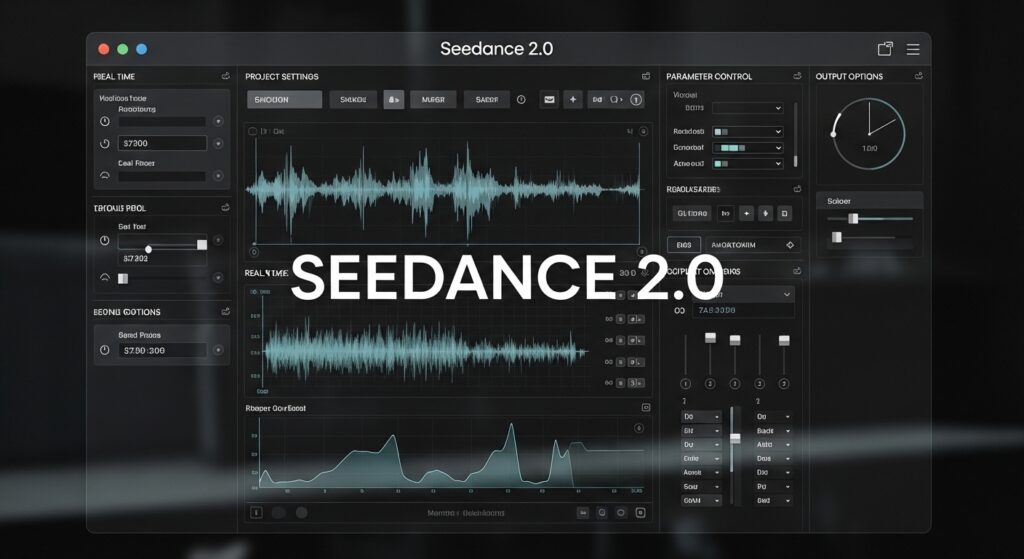Select the SHKDE tab
The height and width of the screenshot is (559, 1024).
point(353,100)
